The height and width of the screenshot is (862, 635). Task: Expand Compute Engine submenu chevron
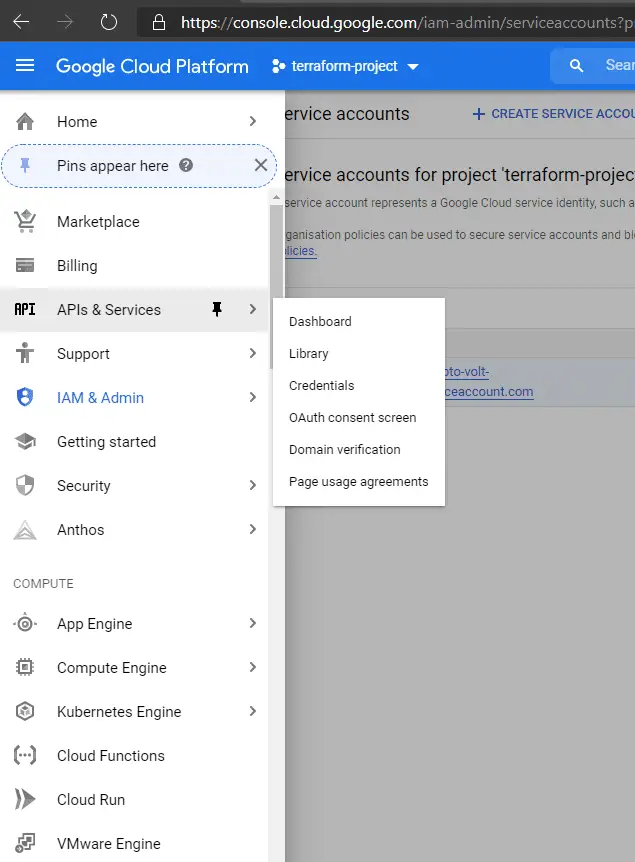click(252, 667)
